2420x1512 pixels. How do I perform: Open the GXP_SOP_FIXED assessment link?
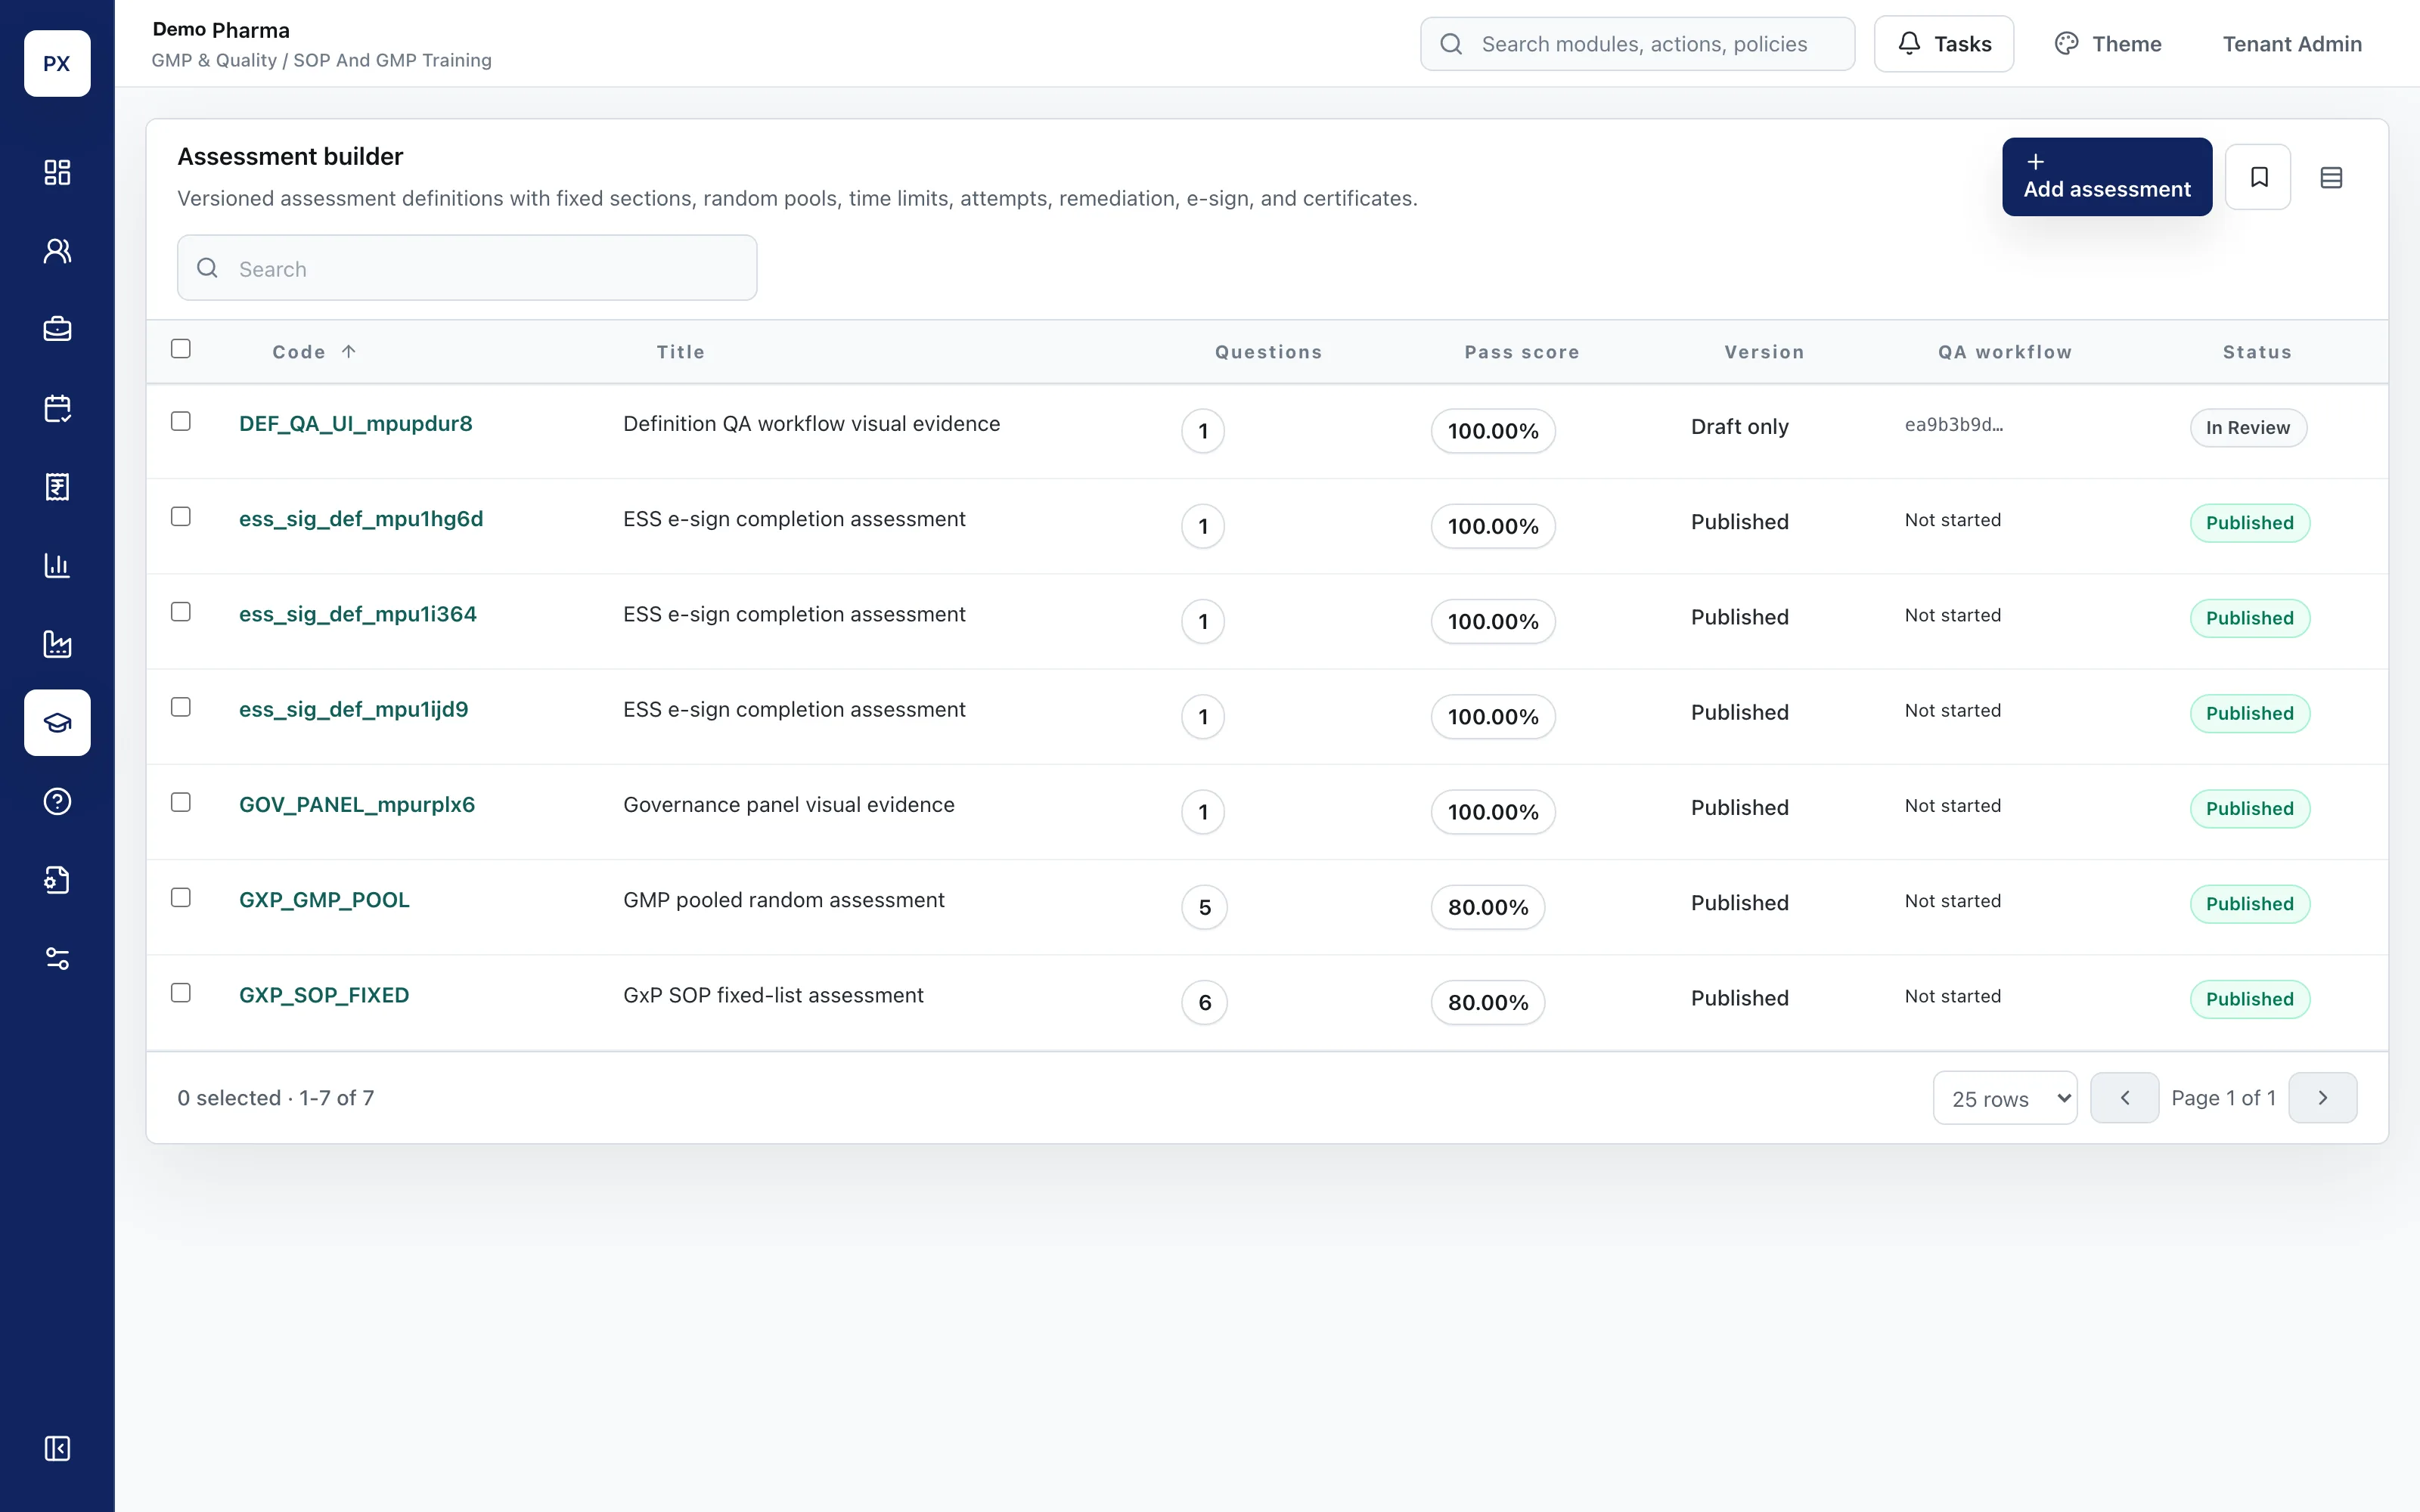pyautogui.click(x=324, y=995)
